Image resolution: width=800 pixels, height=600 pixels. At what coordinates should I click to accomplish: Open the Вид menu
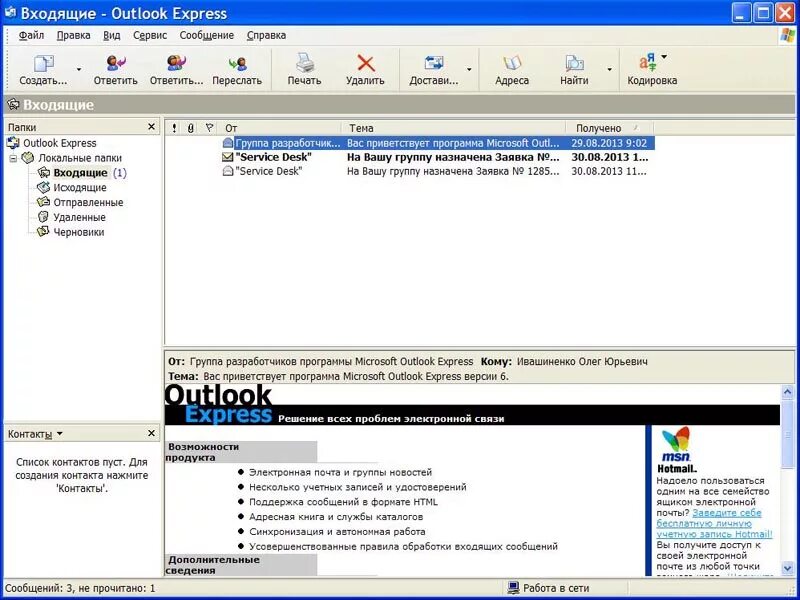click(x=112, y=35)
